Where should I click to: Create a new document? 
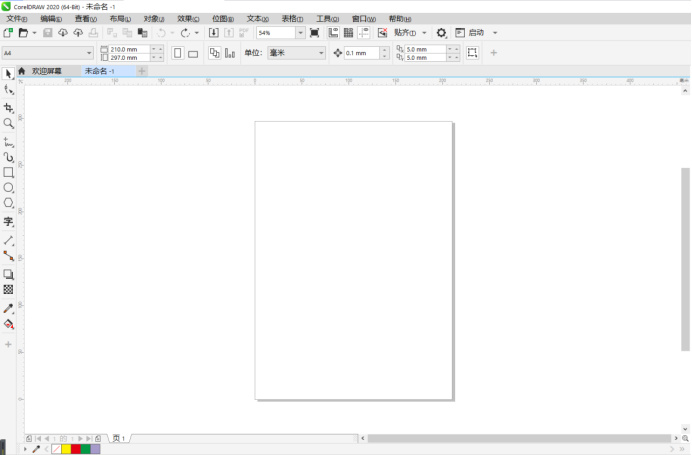pyautogui.click(x=8, y=33)
